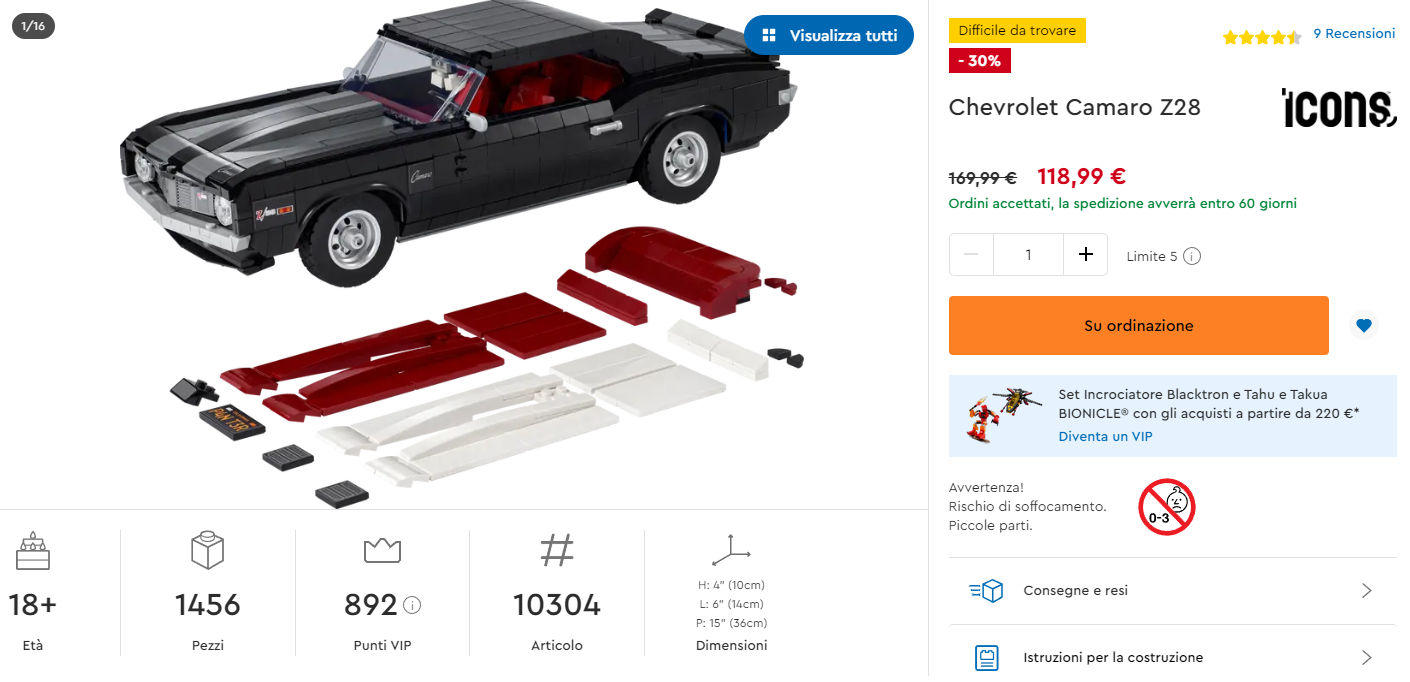Expand Istruzioni per la costruzione chevron
The width and height of the screenshot is (1410, 682).
click(1367, 658)
